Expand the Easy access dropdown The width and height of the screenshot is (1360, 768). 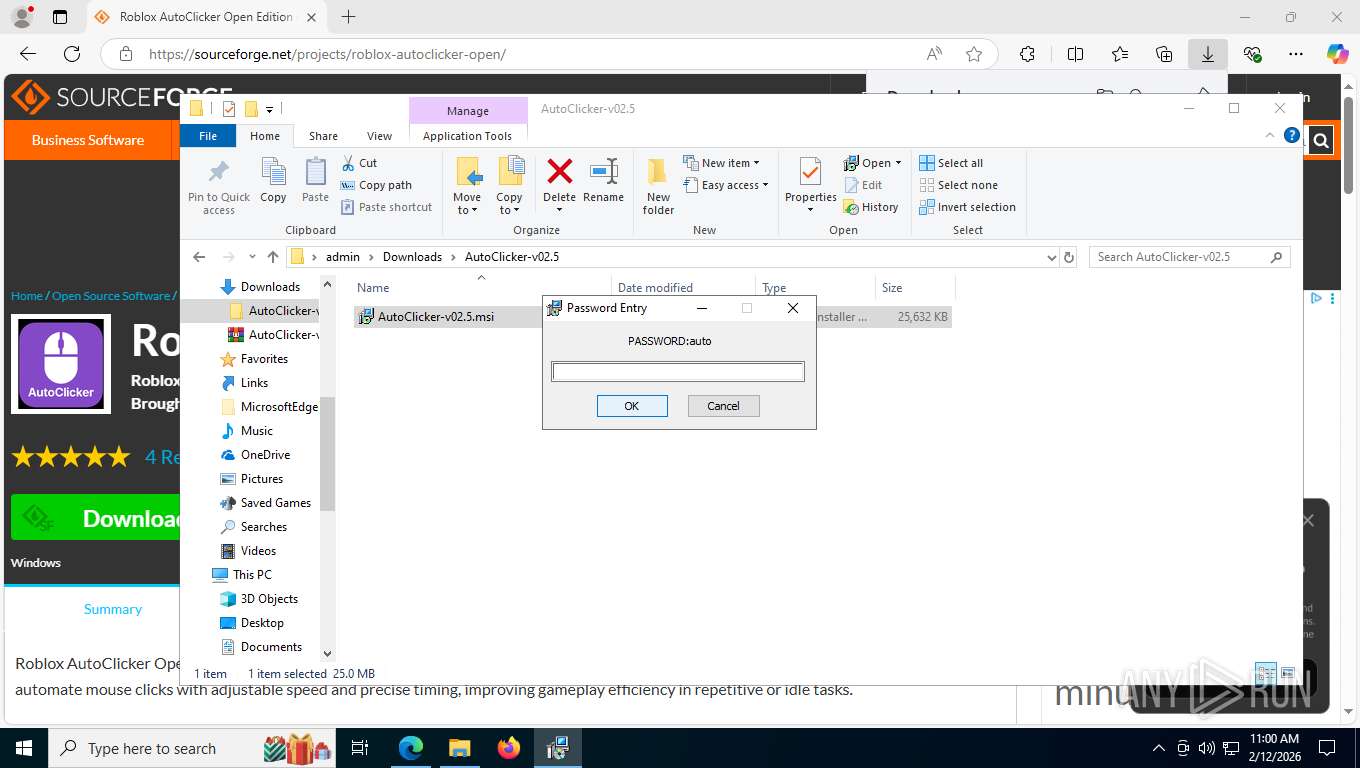click(727, 185)
